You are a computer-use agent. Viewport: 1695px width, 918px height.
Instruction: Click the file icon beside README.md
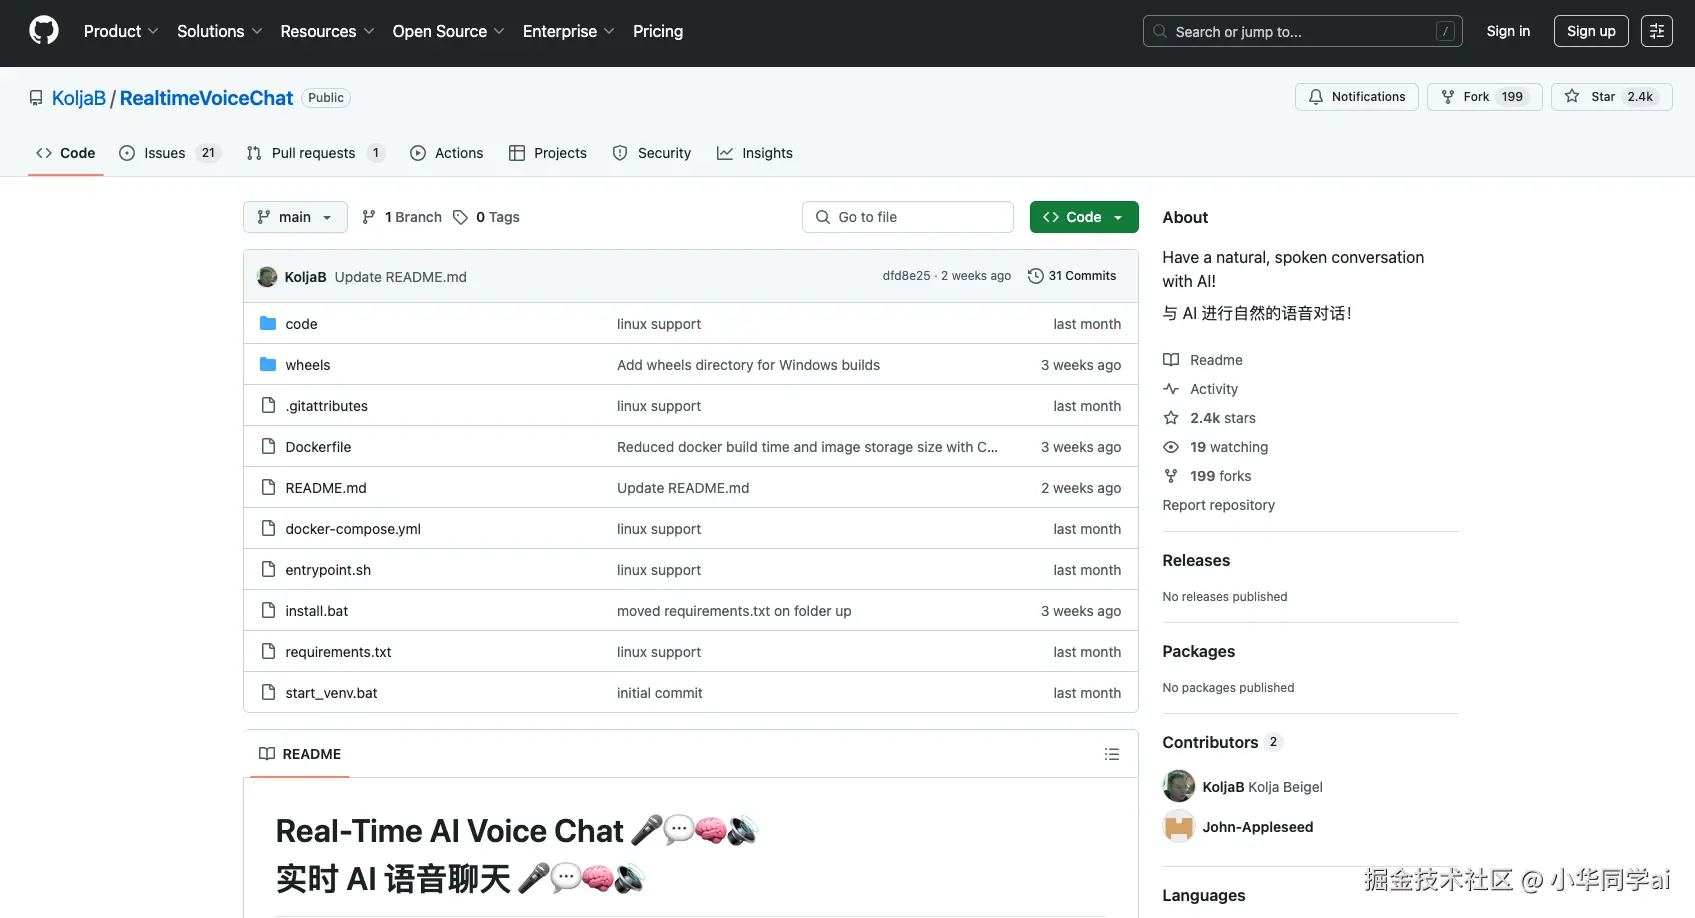coord(268,487)
